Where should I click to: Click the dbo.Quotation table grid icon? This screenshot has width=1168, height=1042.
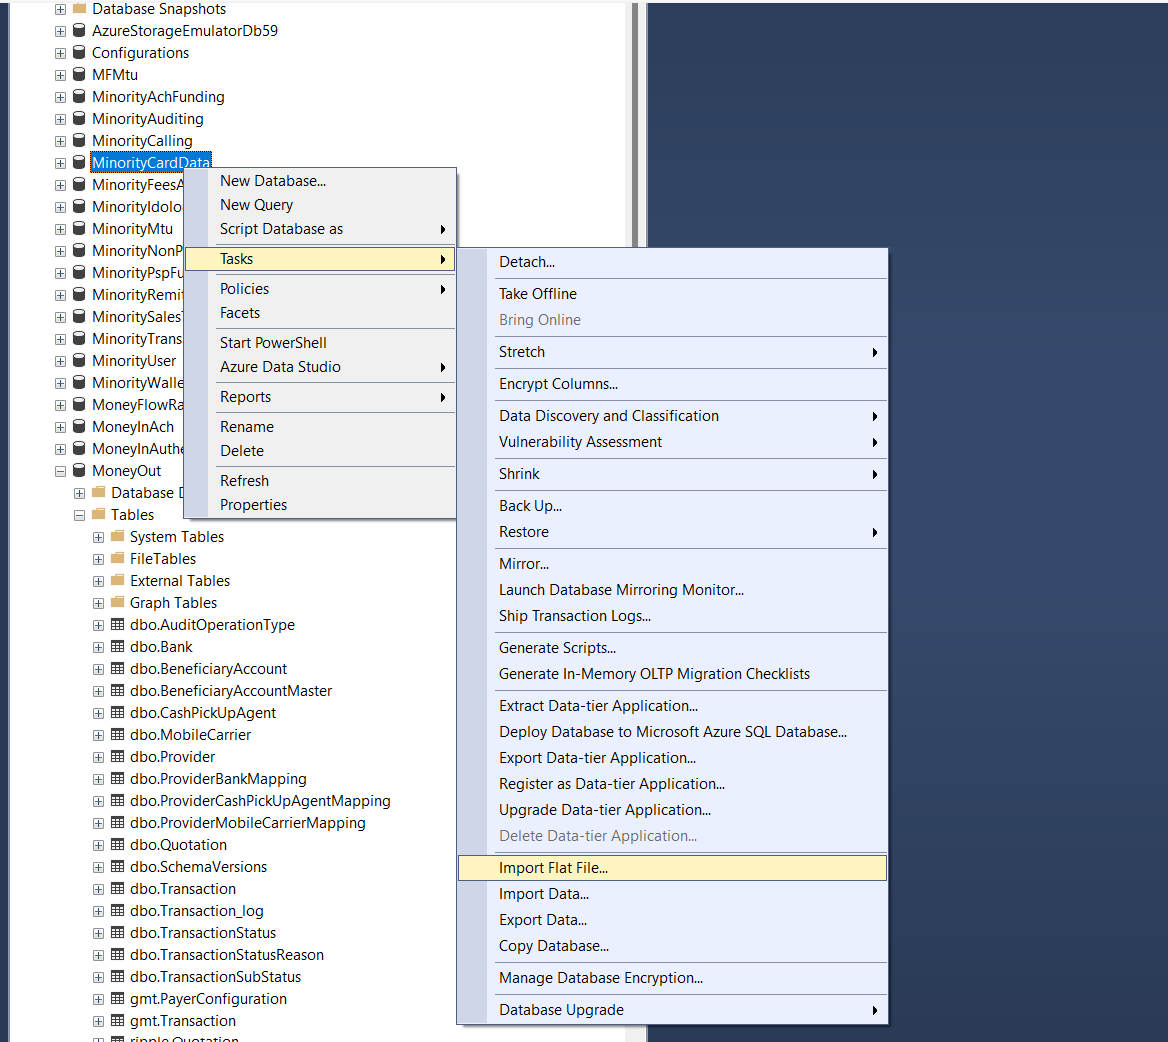pyautogui.click(x=117, y=845)
